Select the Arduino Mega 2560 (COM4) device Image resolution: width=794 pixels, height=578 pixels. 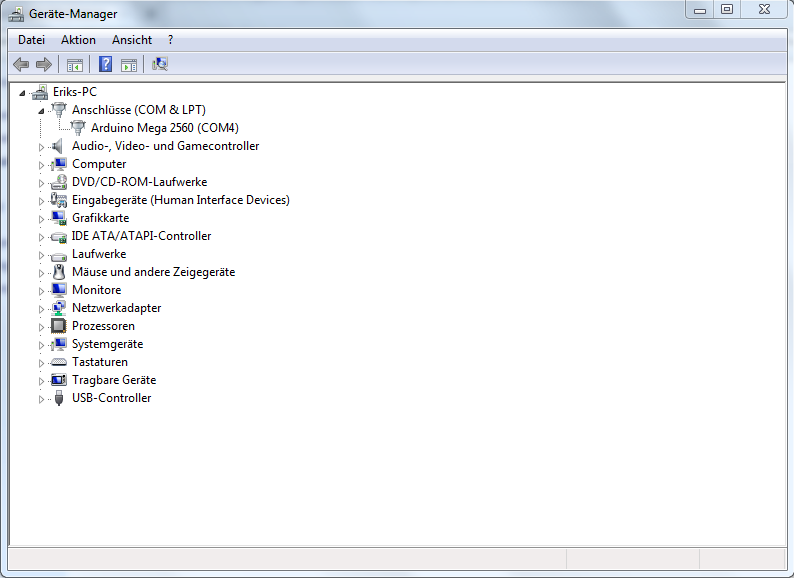pyautogui.click(x=164, y=128)
